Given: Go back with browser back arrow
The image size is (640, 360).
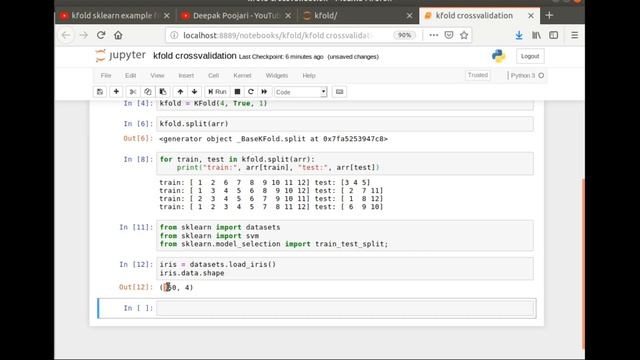Looking at the screenshot, I should [66, 36].
